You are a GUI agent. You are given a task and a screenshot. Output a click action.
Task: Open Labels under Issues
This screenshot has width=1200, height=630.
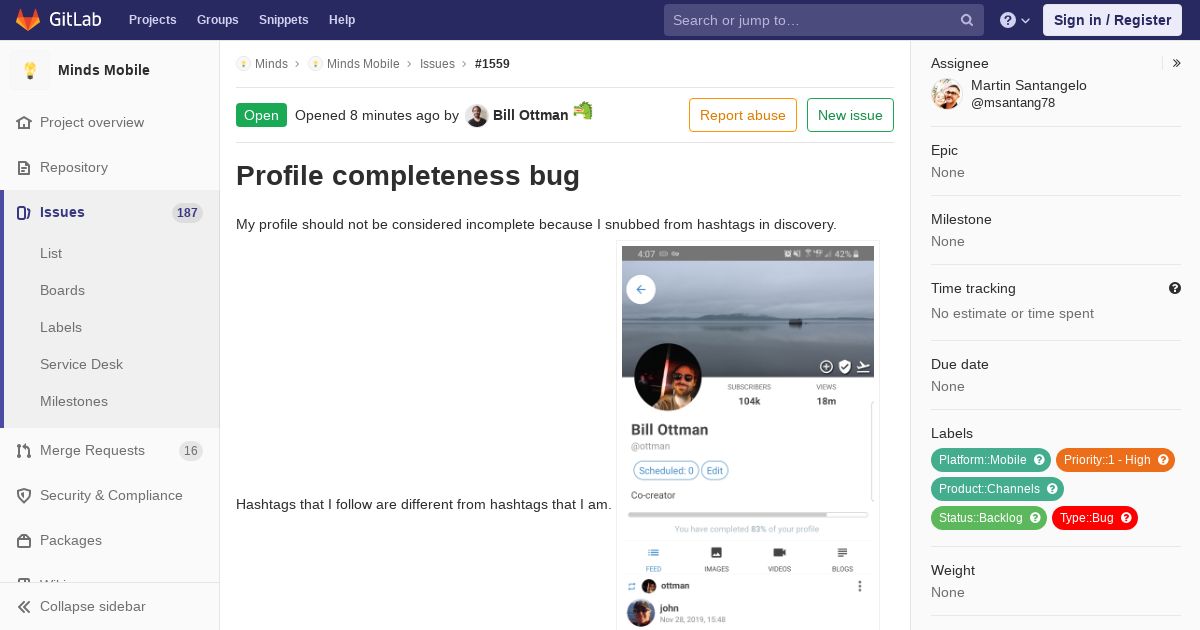click(x=61, y=327)
